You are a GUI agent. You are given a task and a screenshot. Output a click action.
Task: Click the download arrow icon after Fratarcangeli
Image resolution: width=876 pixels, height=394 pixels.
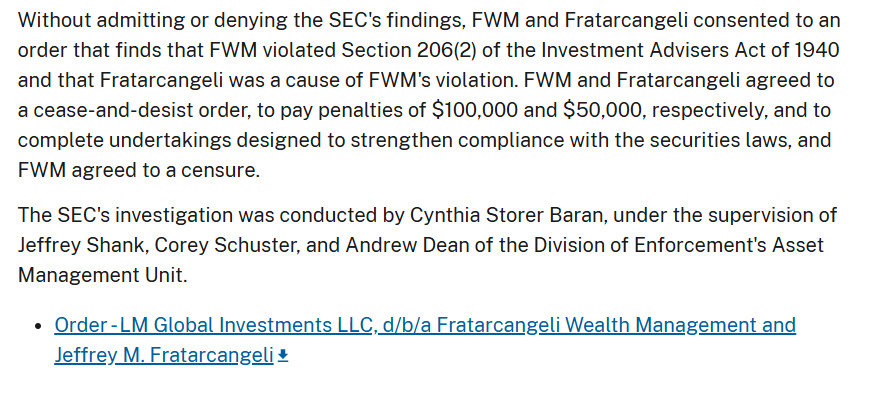coord(283,355)
